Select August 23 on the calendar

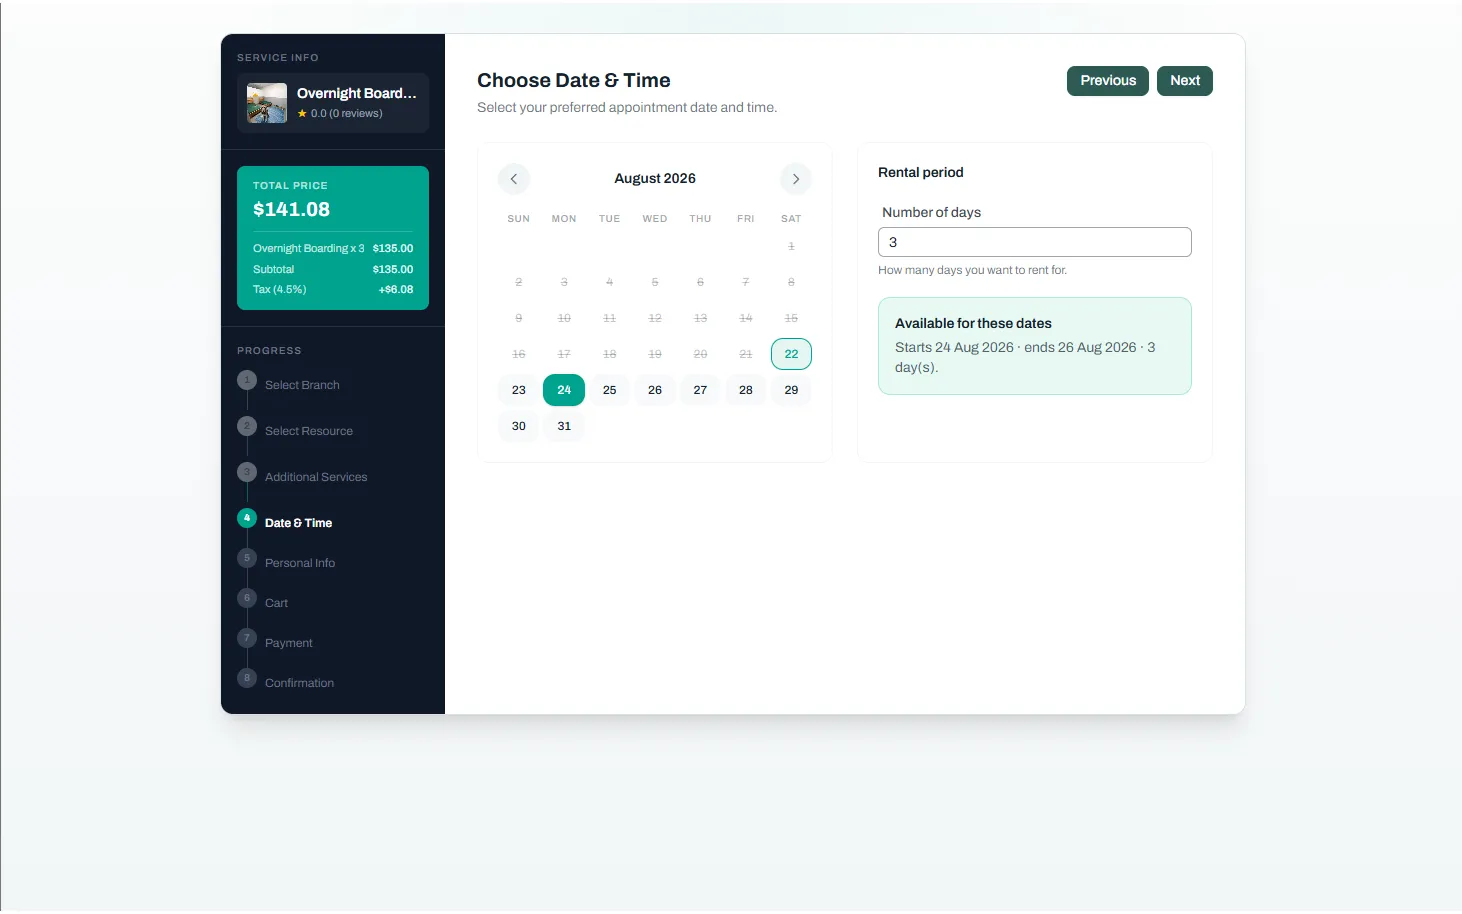coord(518,390)
